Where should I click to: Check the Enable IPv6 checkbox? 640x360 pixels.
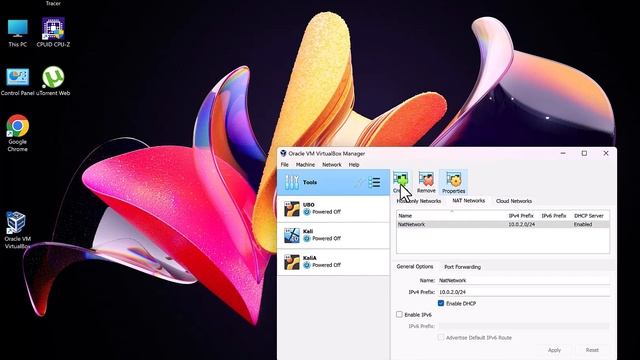pyautogui.click(x=399, y=314)
